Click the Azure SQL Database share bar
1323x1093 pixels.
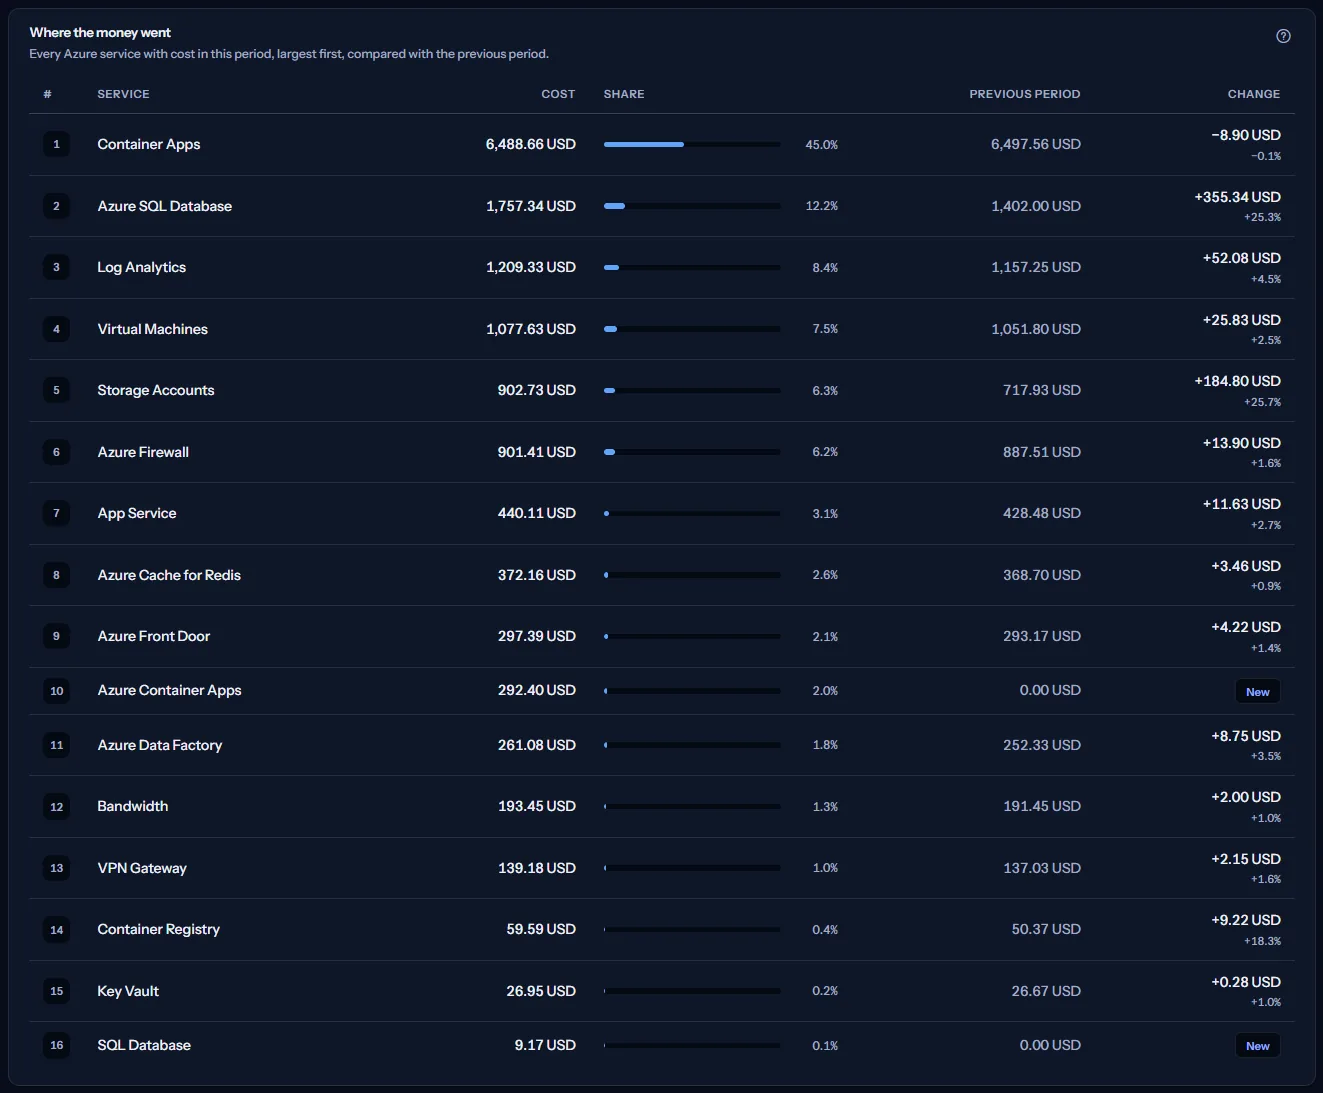(692, 206)
